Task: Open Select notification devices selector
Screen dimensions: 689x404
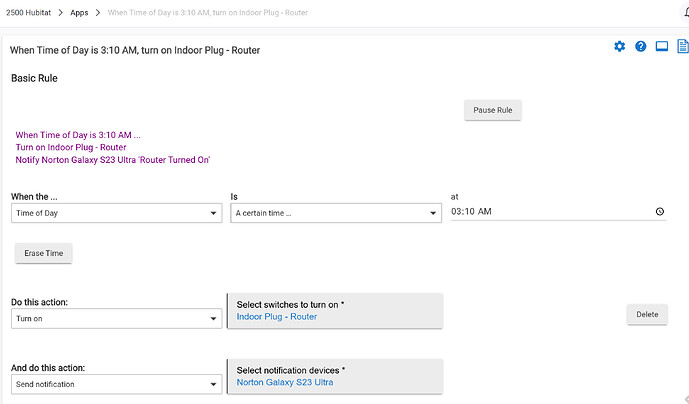Action: [335, 376]
